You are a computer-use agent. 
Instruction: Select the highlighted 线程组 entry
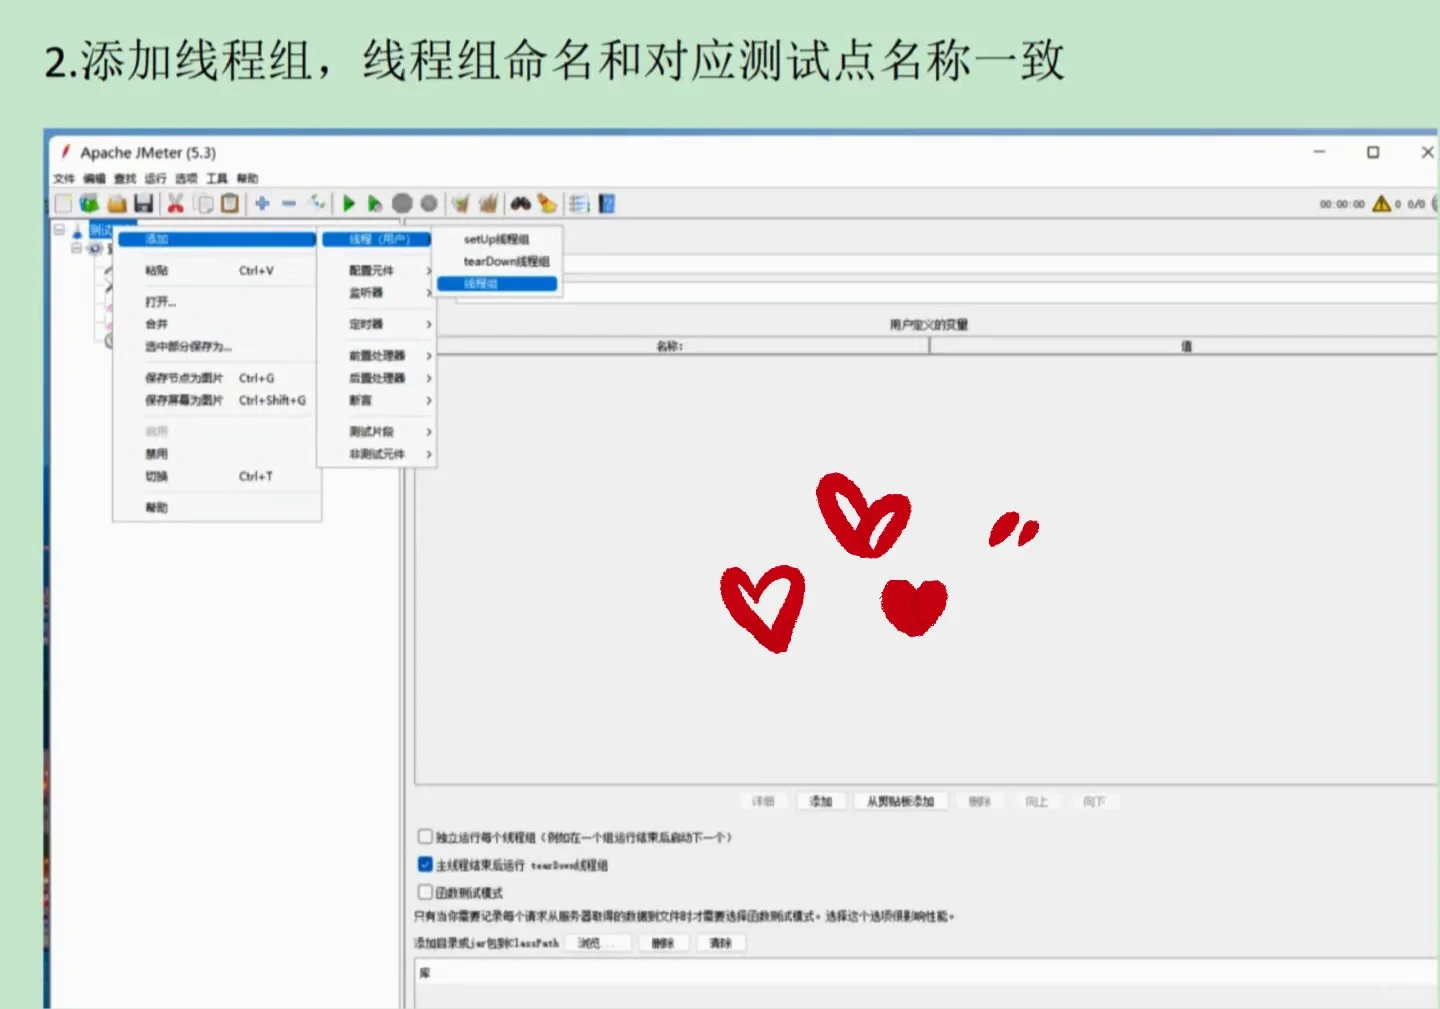[x=497, y=284]
